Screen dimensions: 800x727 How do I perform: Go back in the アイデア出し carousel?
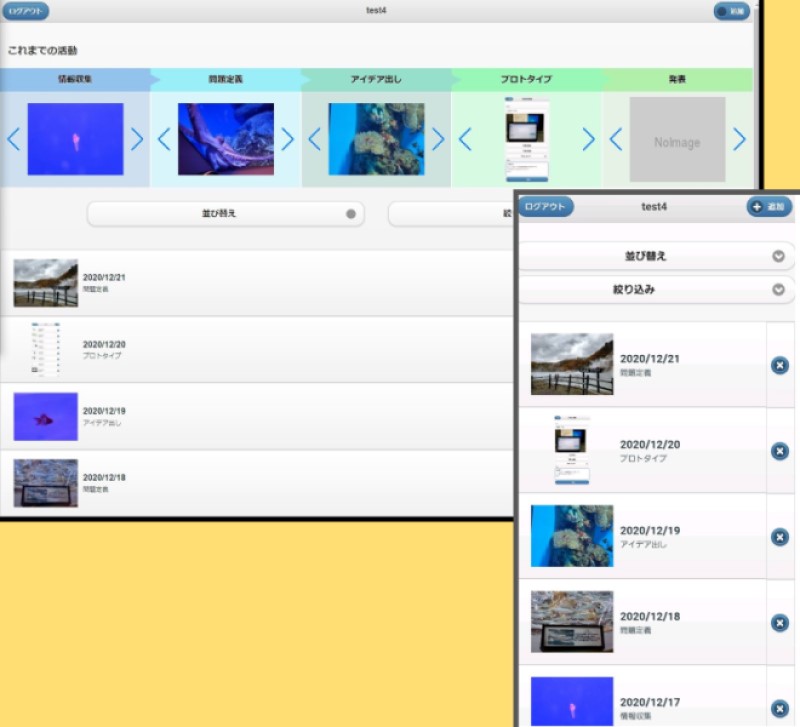[314, 139]
